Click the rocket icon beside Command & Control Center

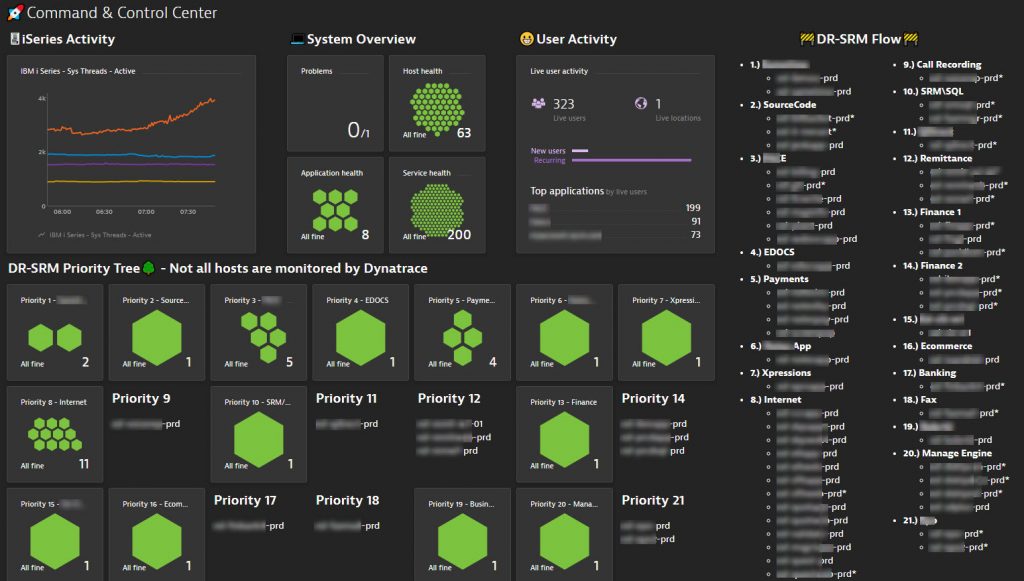[14, 13]
